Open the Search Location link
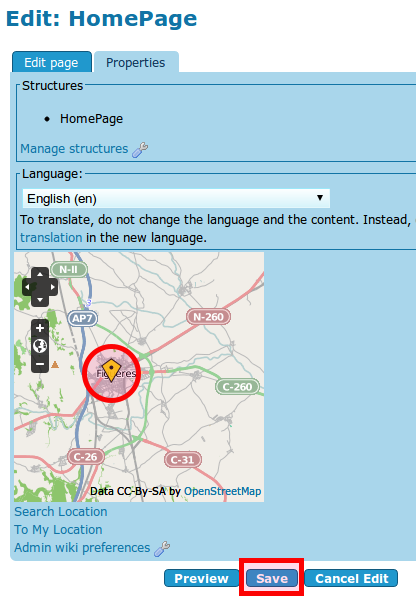 point(61,512)
